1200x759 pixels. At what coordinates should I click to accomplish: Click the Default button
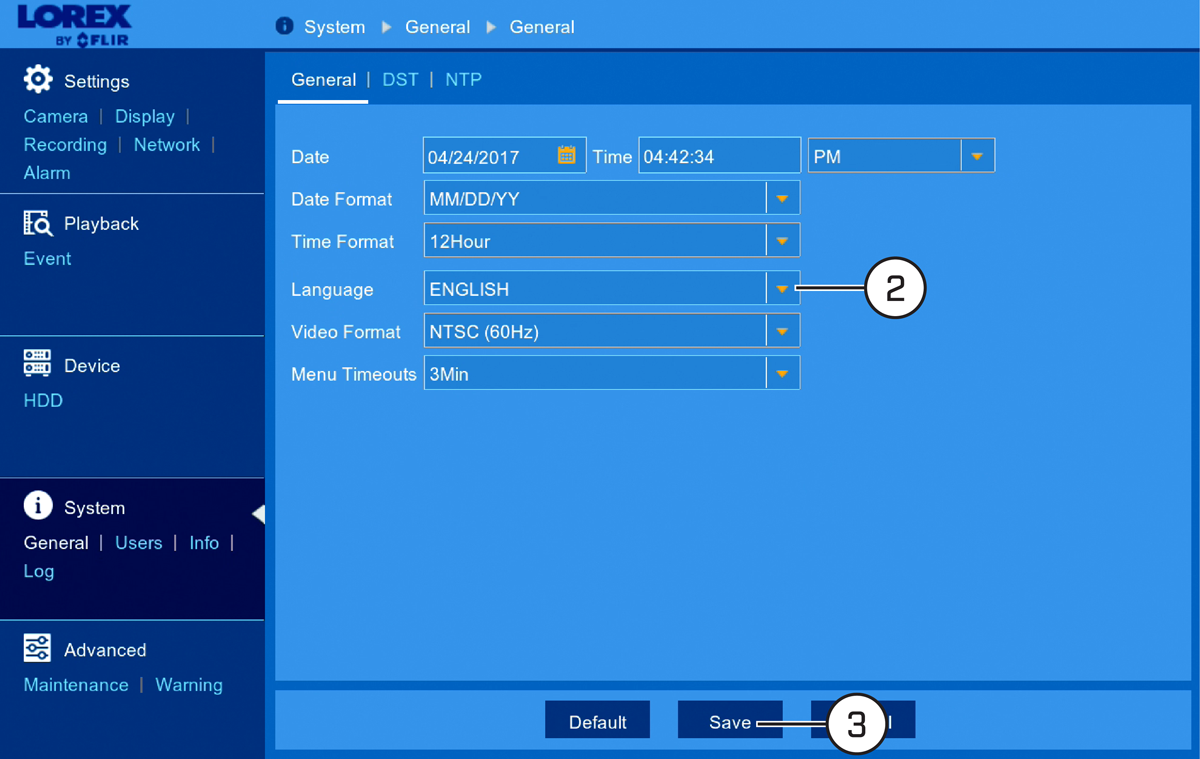597,720
